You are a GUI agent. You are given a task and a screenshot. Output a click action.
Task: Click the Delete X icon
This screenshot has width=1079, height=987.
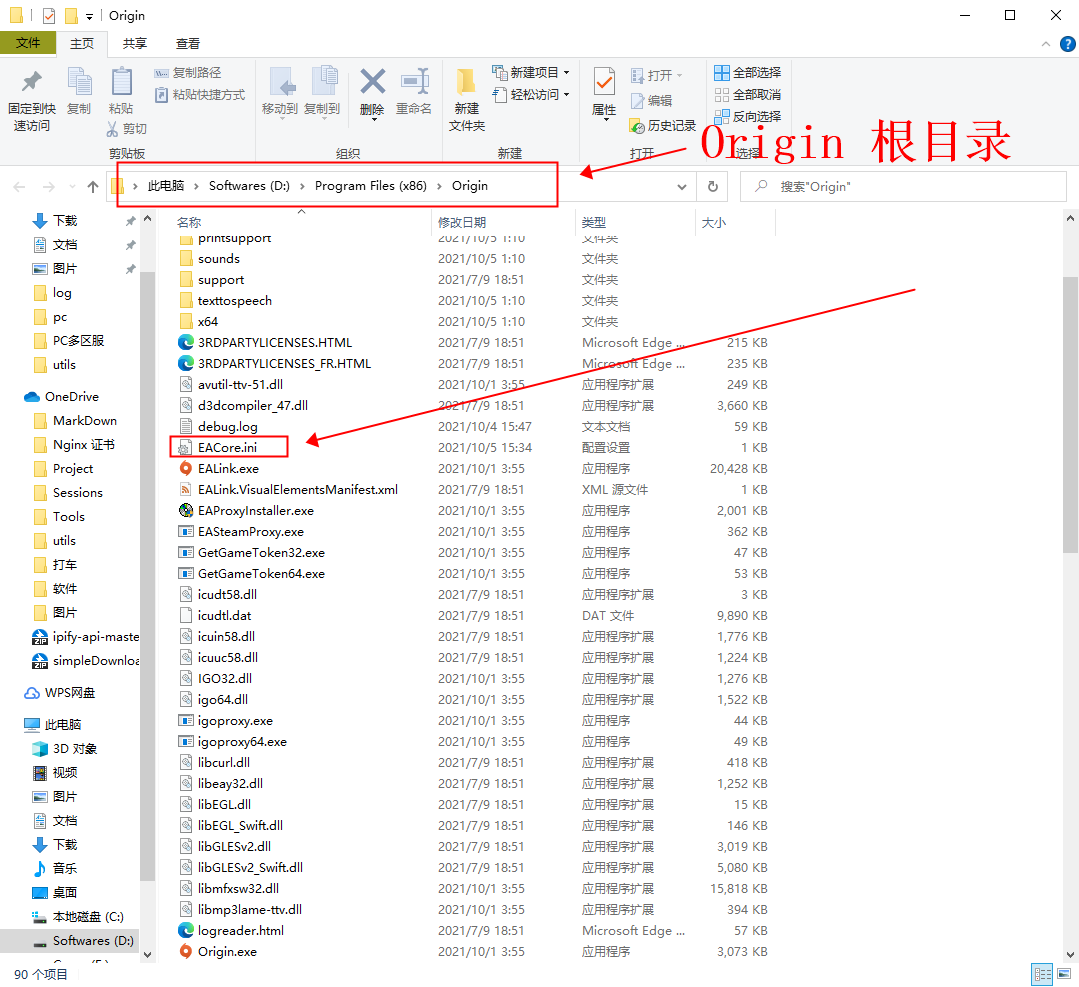tap(373, 82)
